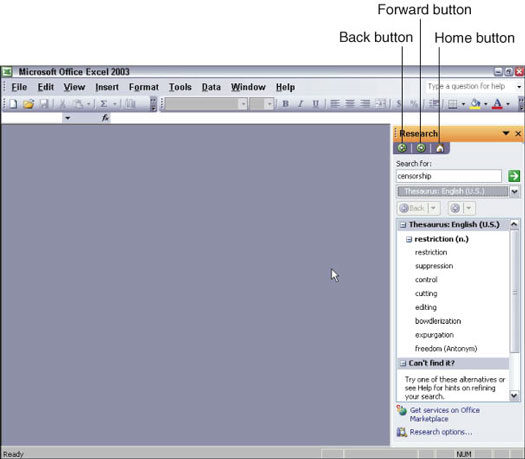Click the New workbook icon
The height and width of the screenshot is (459, 525).
tap(13, 104)
